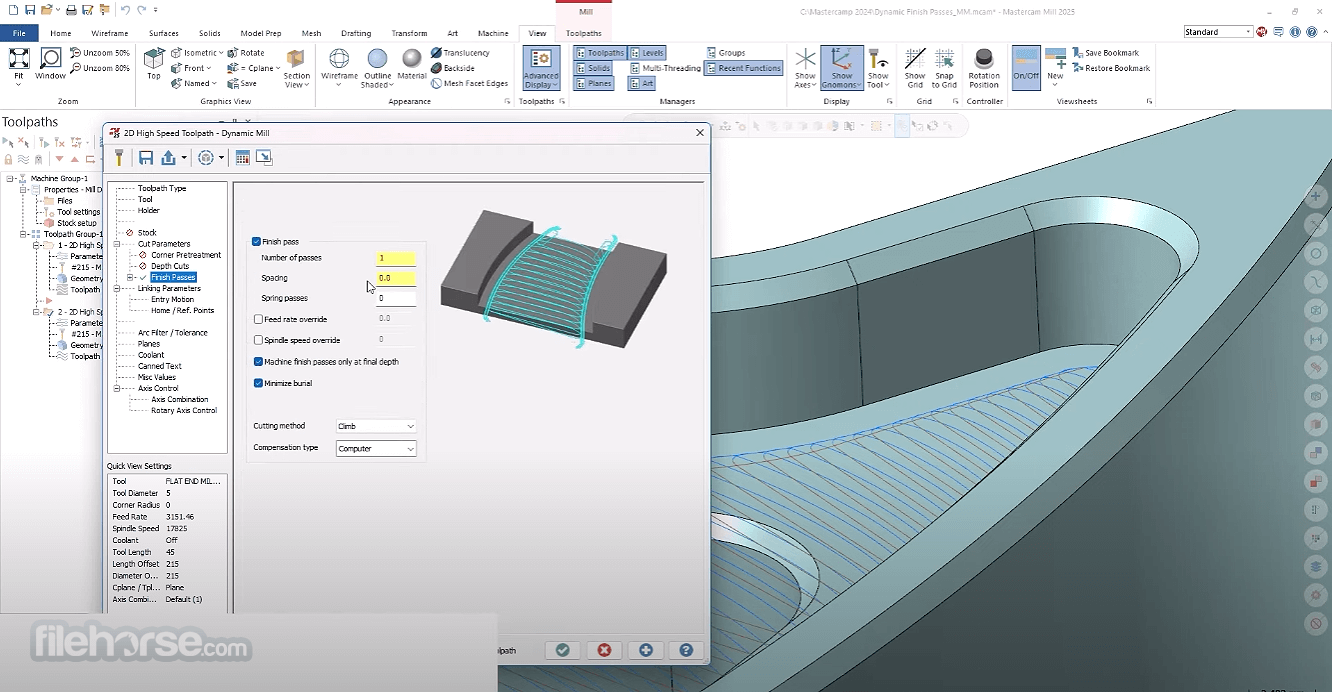1332x692 pixels.
Task: Toggle Solids manager button
Action: (593, 68)
